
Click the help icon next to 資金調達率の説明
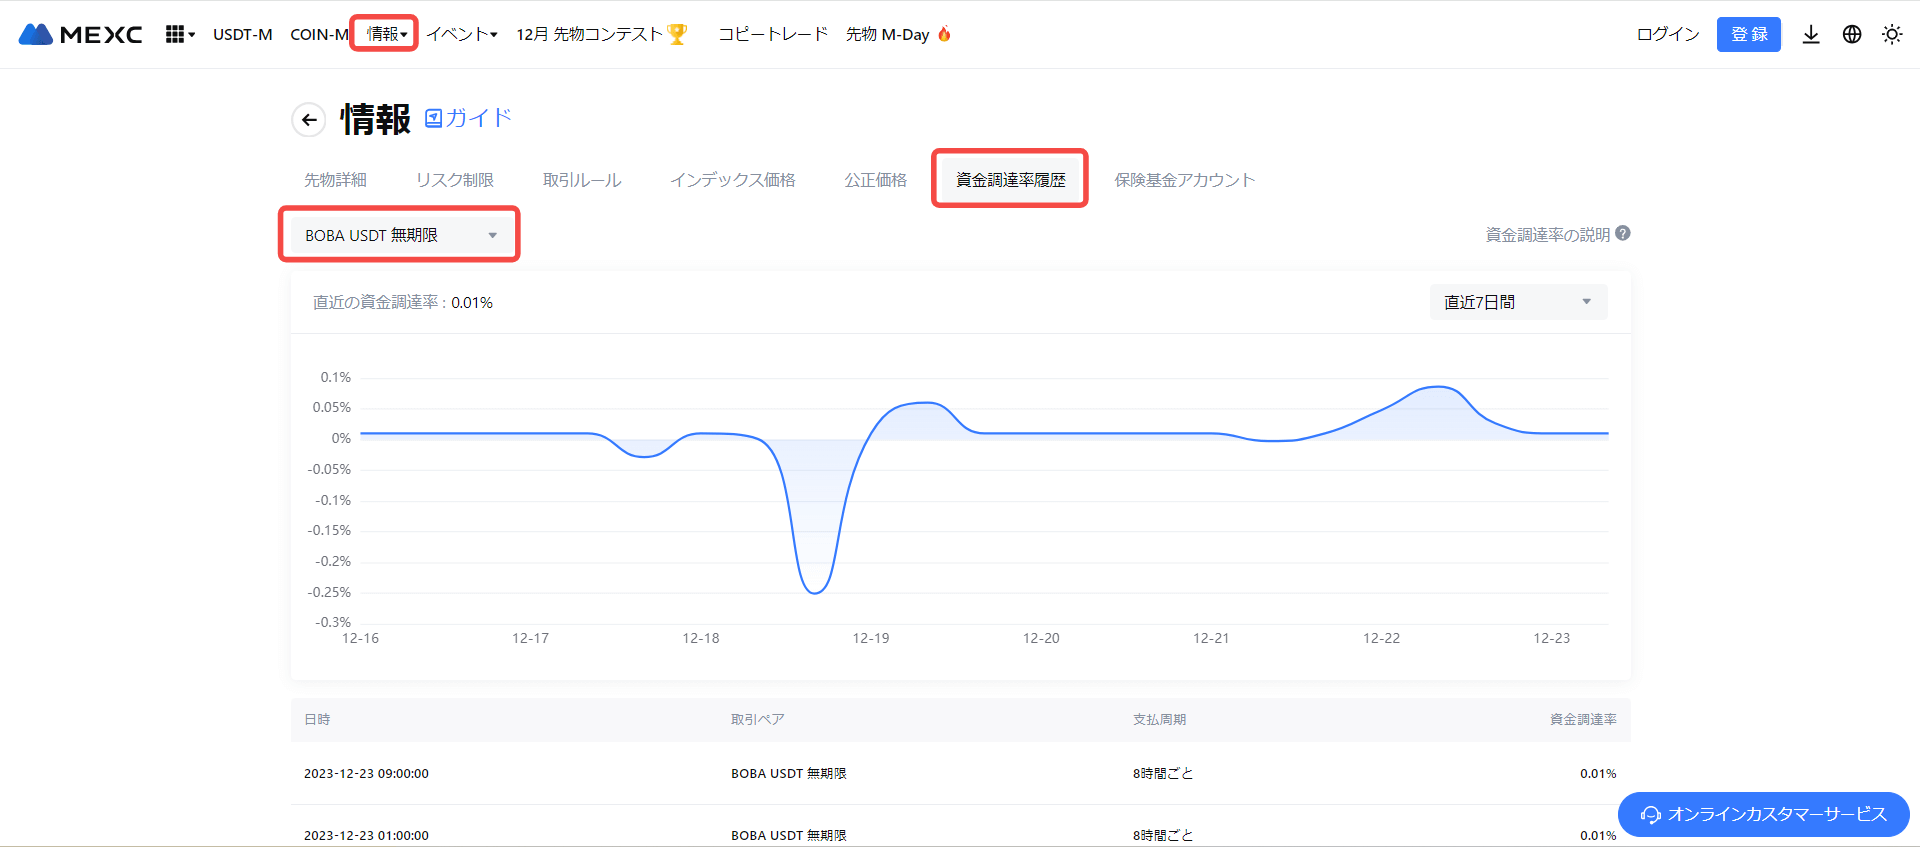[1623, 233]
